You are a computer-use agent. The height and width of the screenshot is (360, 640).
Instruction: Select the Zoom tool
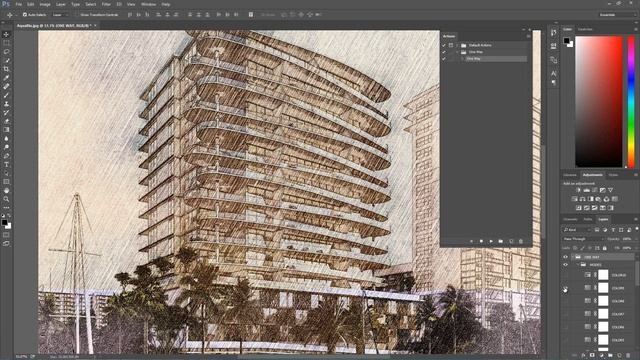click(x=6, y=199)
